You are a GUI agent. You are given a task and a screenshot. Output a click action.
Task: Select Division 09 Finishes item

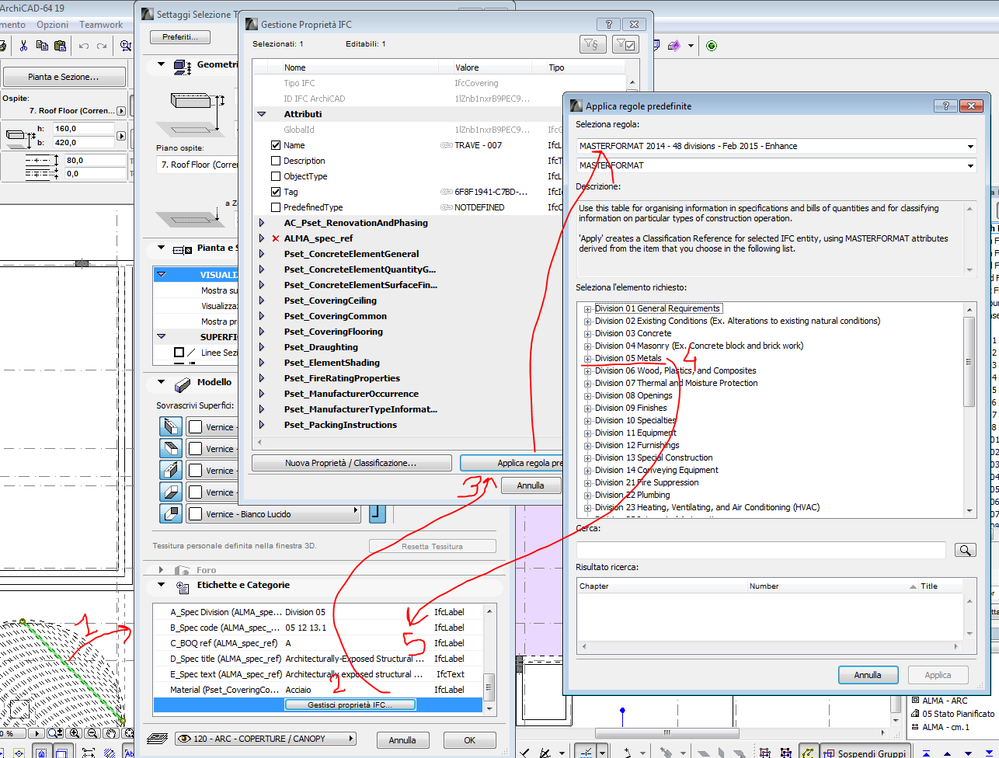tap(631, 408)
